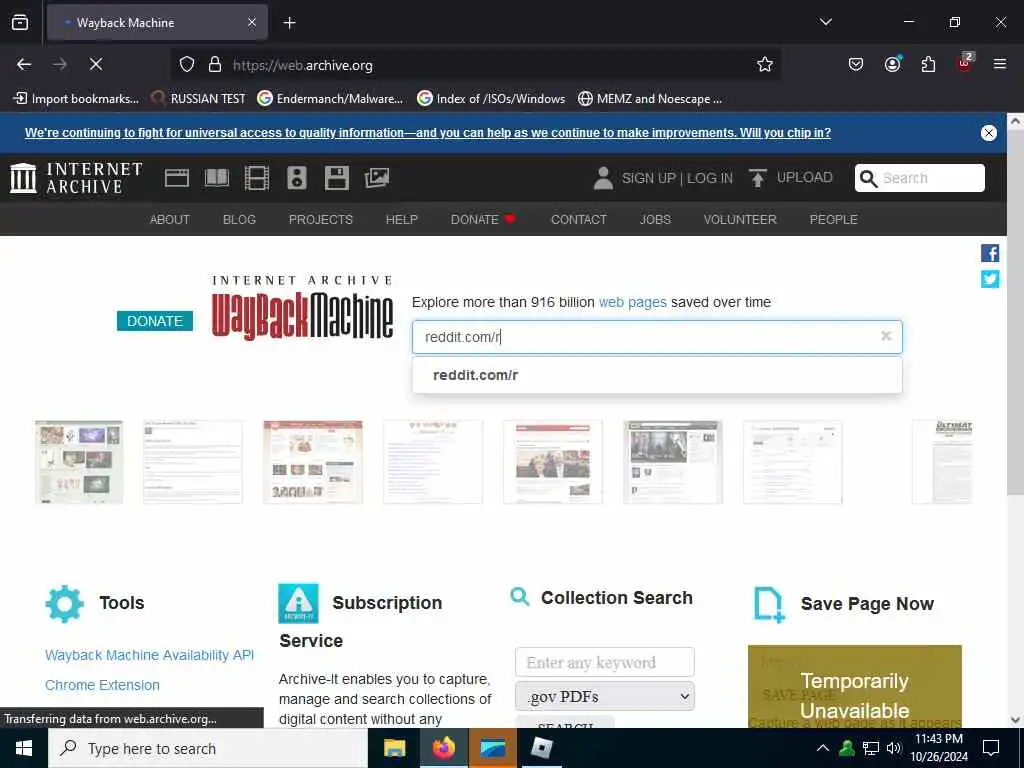Open the video film strip icon
This screenshot has width=1024, height=768.
tap(257, 178)
